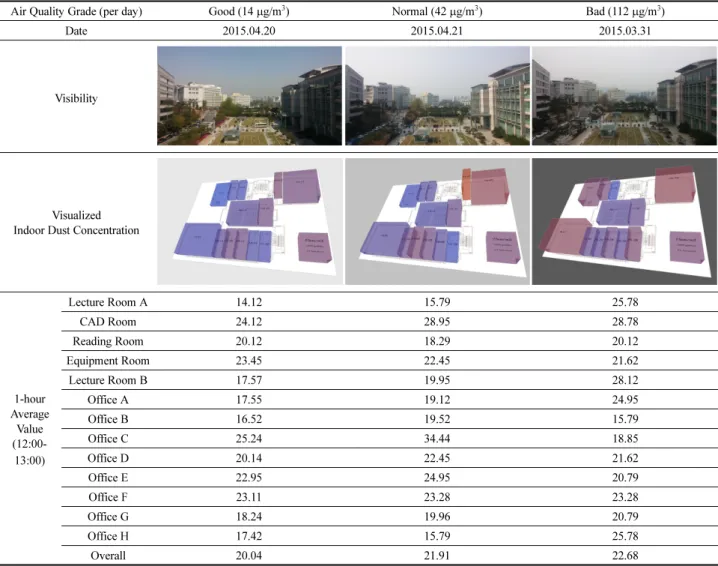Click the date 2015.04.20
The image size is (718, 566).
coord(249,31)
